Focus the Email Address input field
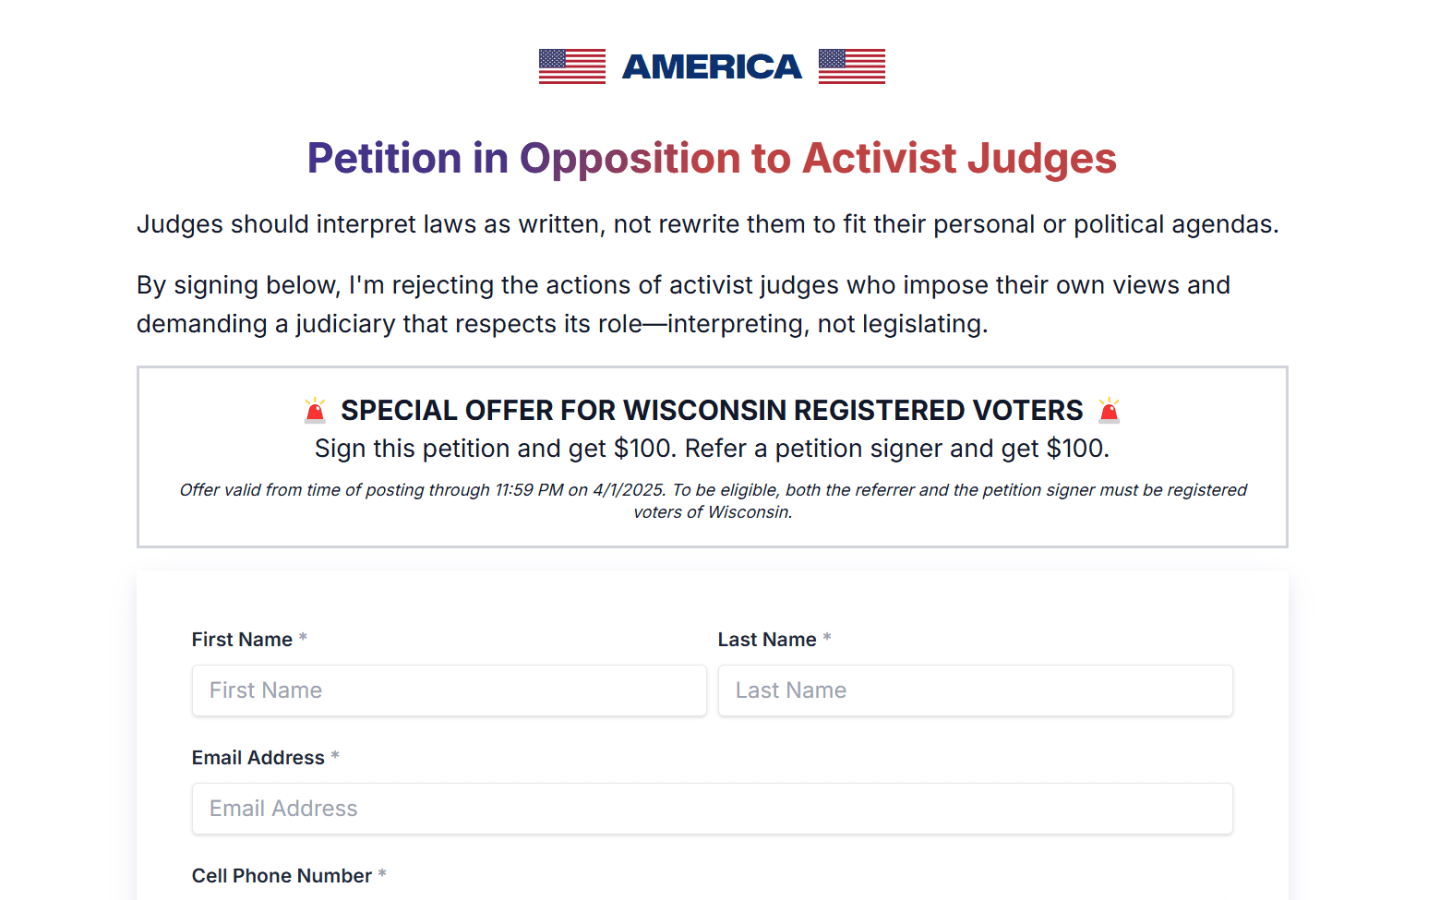Image resolution: width=1440 pixels, height=900 pixels. pos(712,809)
